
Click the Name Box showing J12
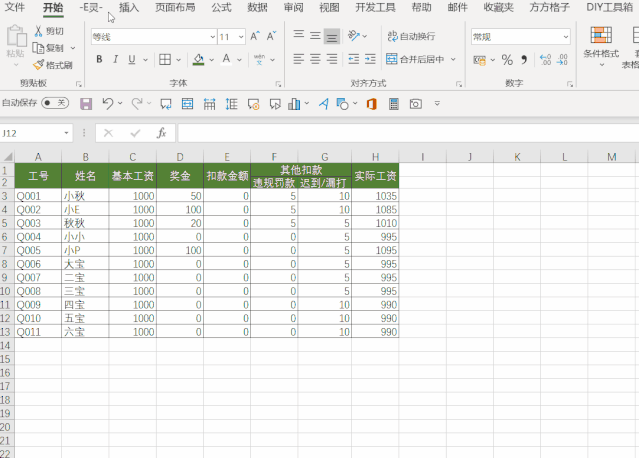31,133
